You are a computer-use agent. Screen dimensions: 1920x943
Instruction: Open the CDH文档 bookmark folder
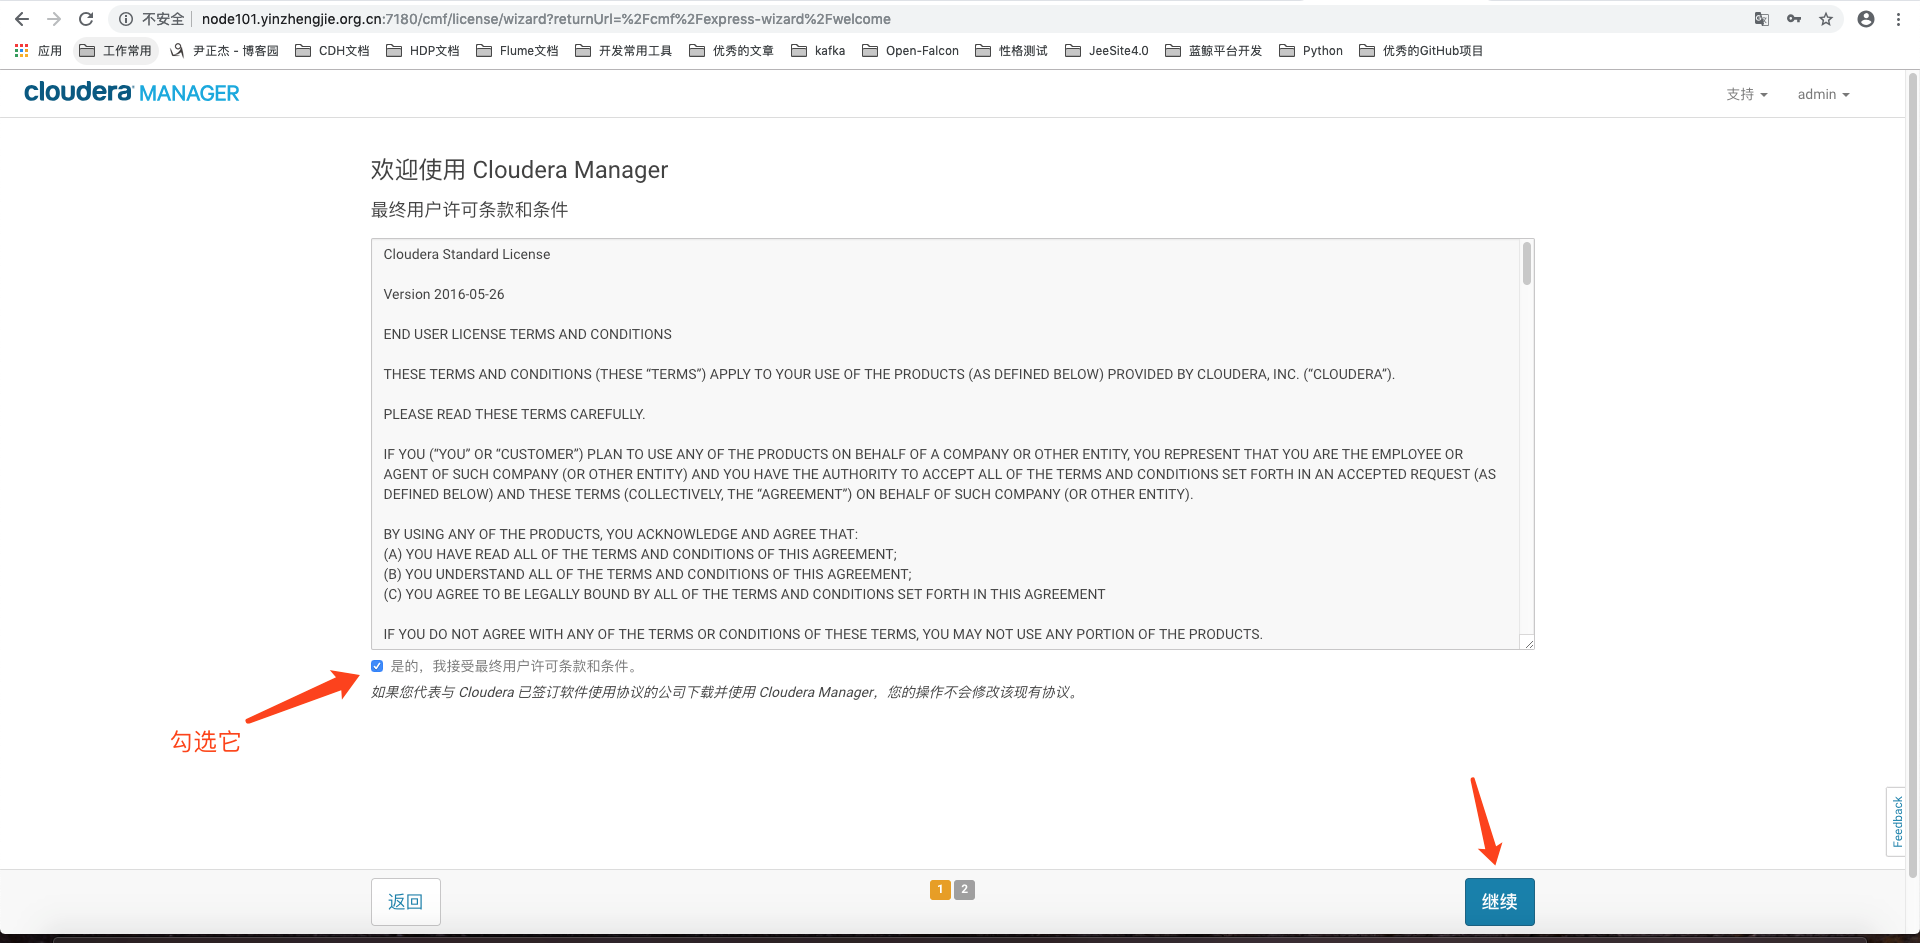332,50
